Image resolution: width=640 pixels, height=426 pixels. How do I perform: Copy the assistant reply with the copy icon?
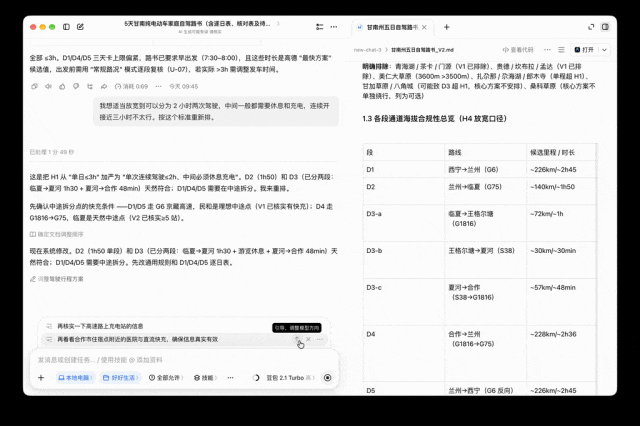34,87
